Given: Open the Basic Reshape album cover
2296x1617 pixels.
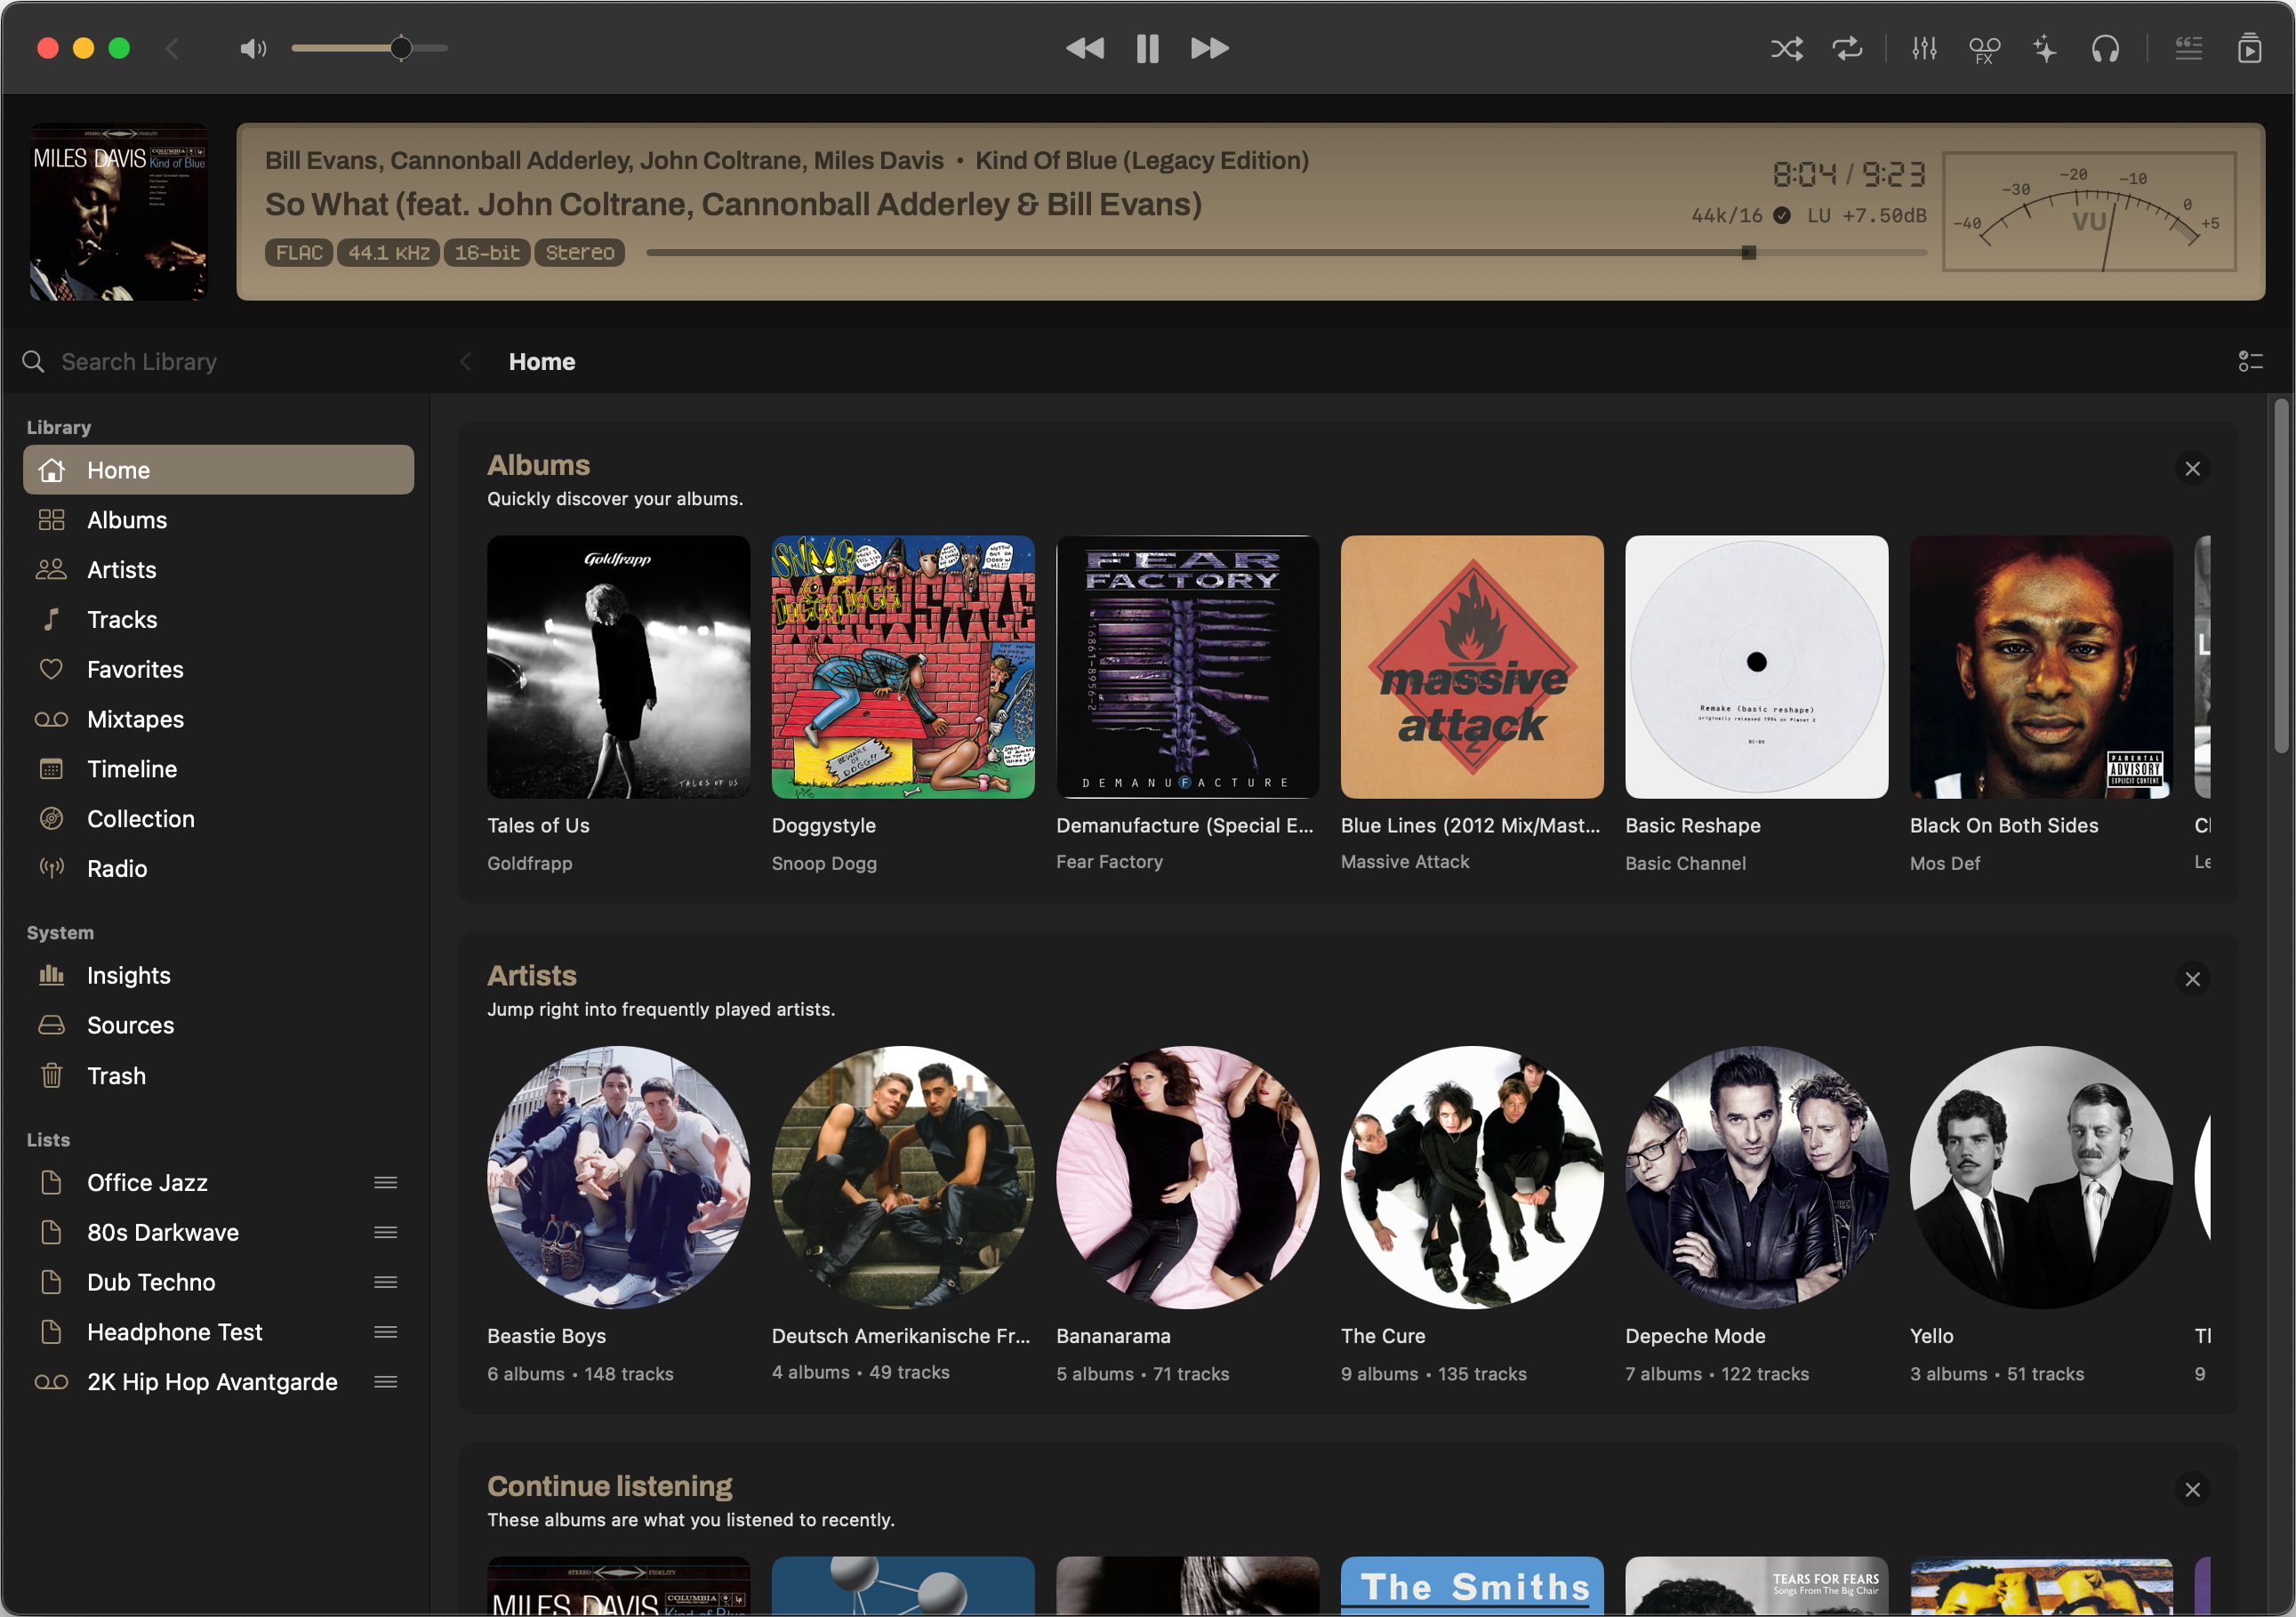Looking at the screenshot, I should pos(1757,667).
